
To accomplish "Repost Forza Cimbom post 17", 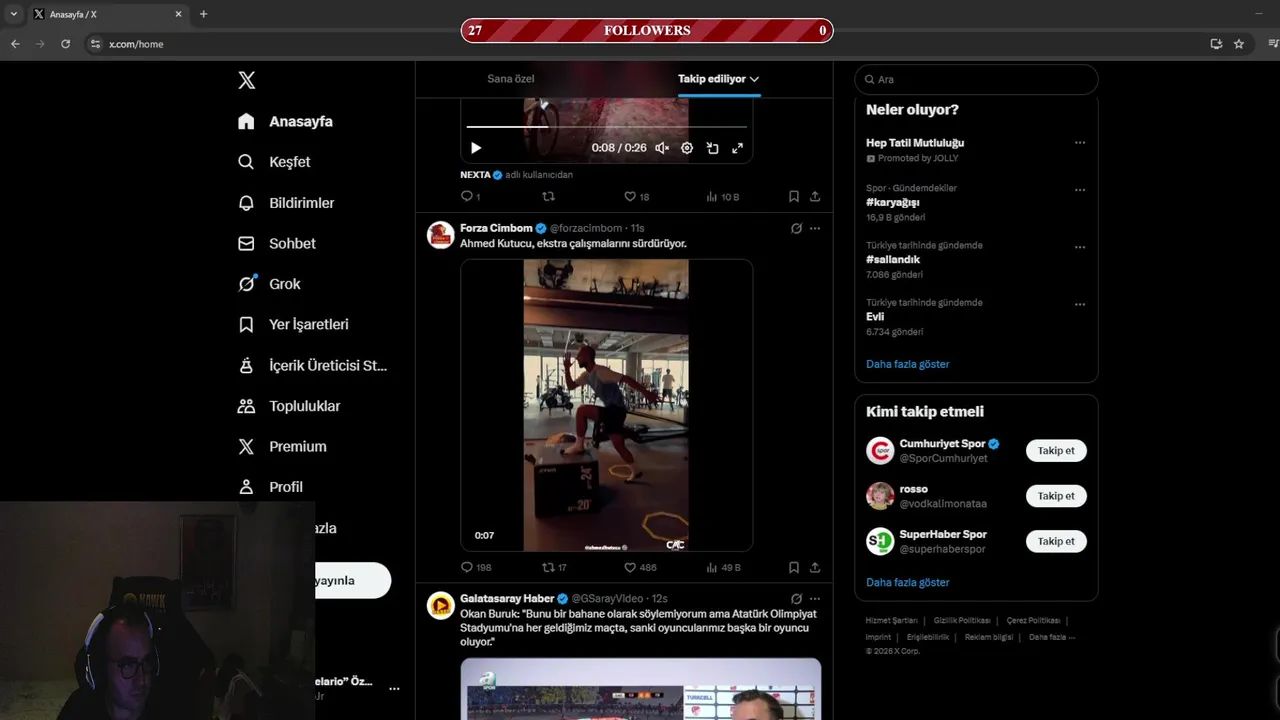I will click(x=554, y=567).
